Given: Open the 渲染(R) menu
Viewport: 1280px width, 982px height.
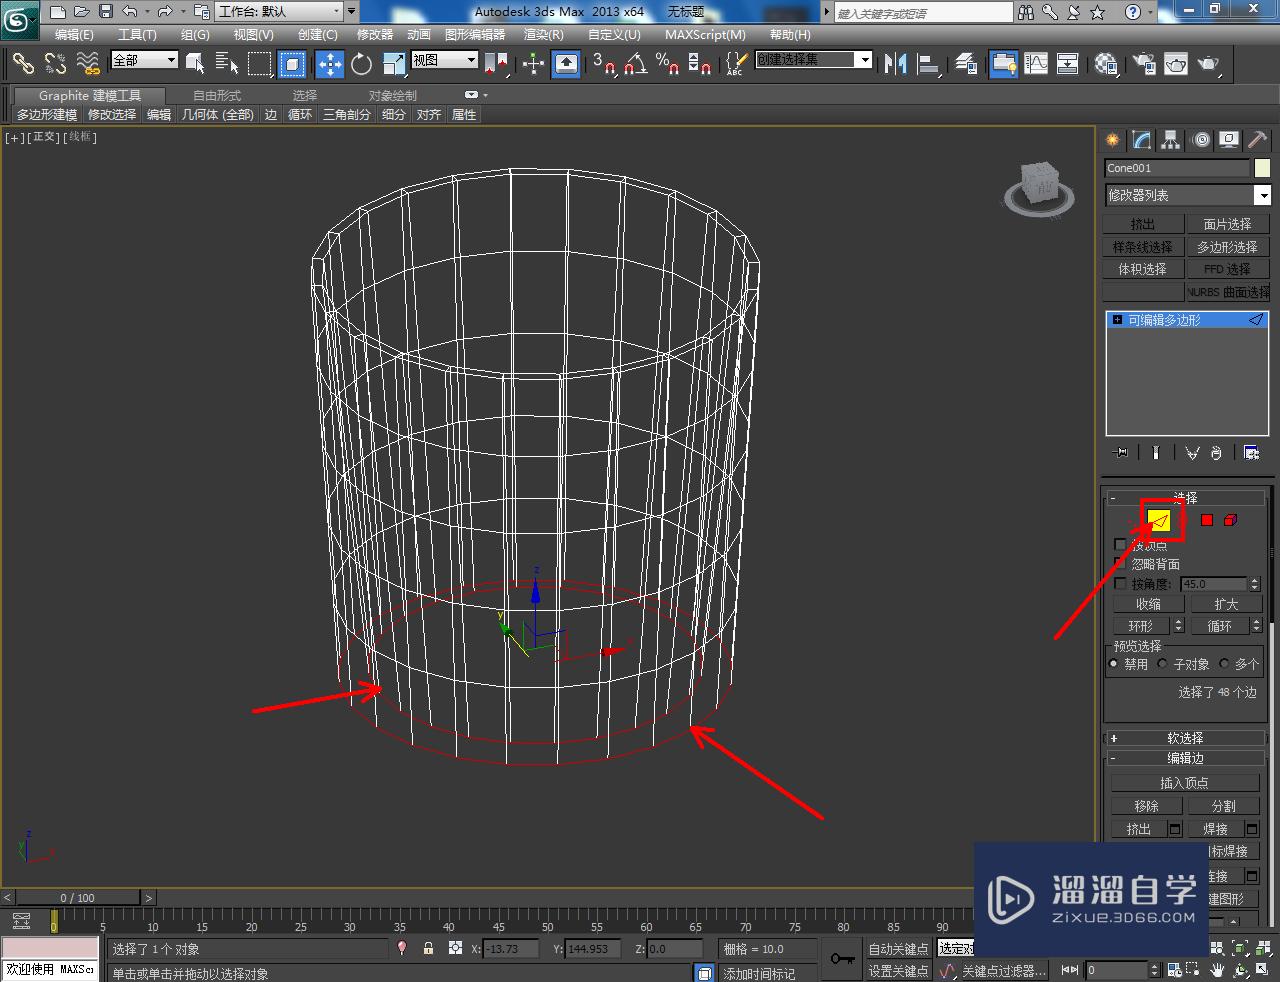Looking at the screenshot, I should [x=544, y=35].
